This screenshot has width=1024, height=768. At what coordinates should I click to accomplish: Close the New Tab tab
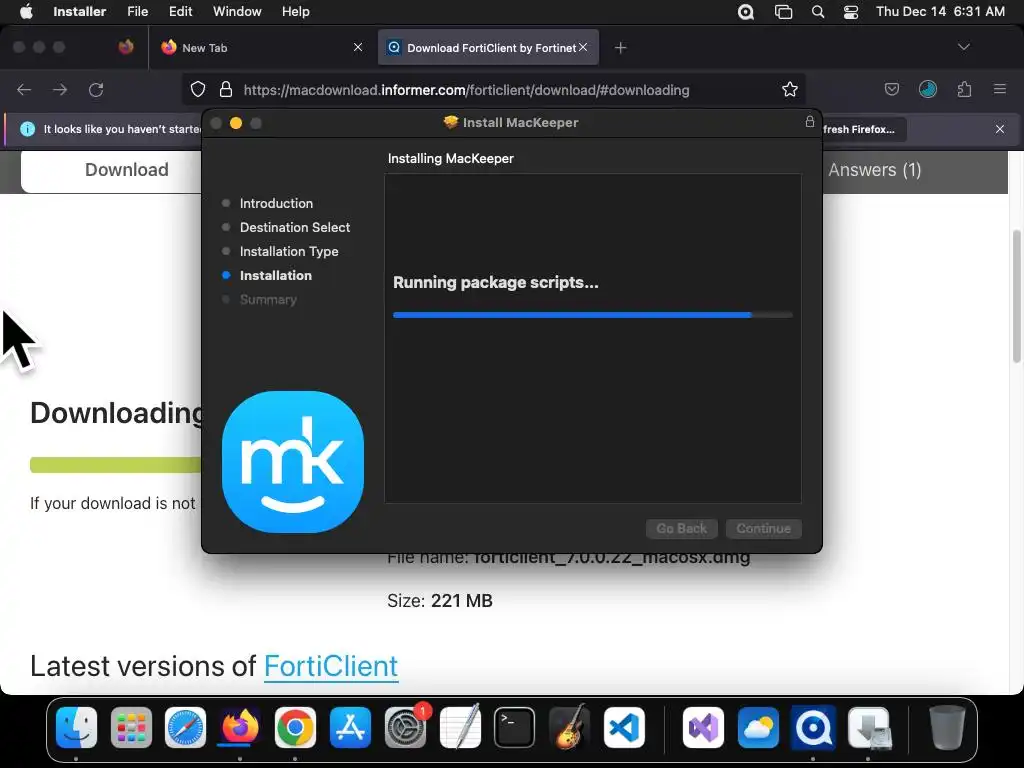coord(358,47)
